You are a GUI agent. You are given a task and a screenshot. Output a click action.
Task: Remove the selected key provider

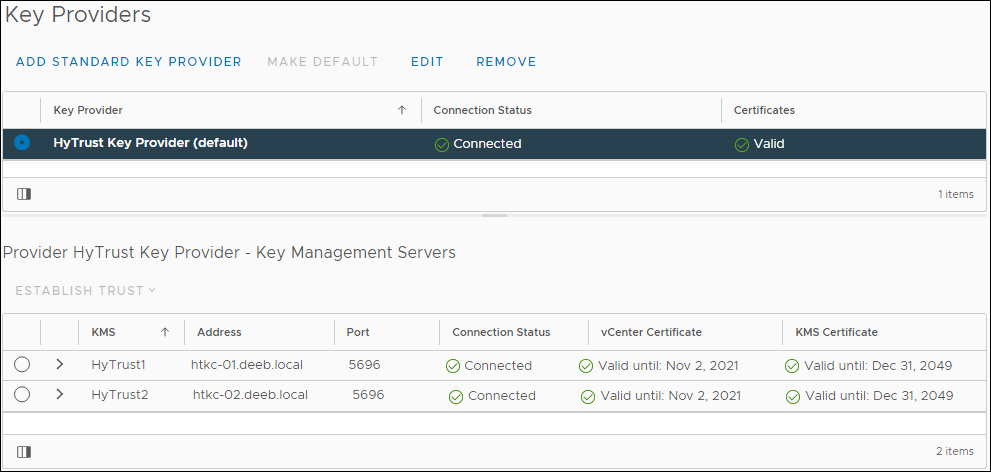506,62
